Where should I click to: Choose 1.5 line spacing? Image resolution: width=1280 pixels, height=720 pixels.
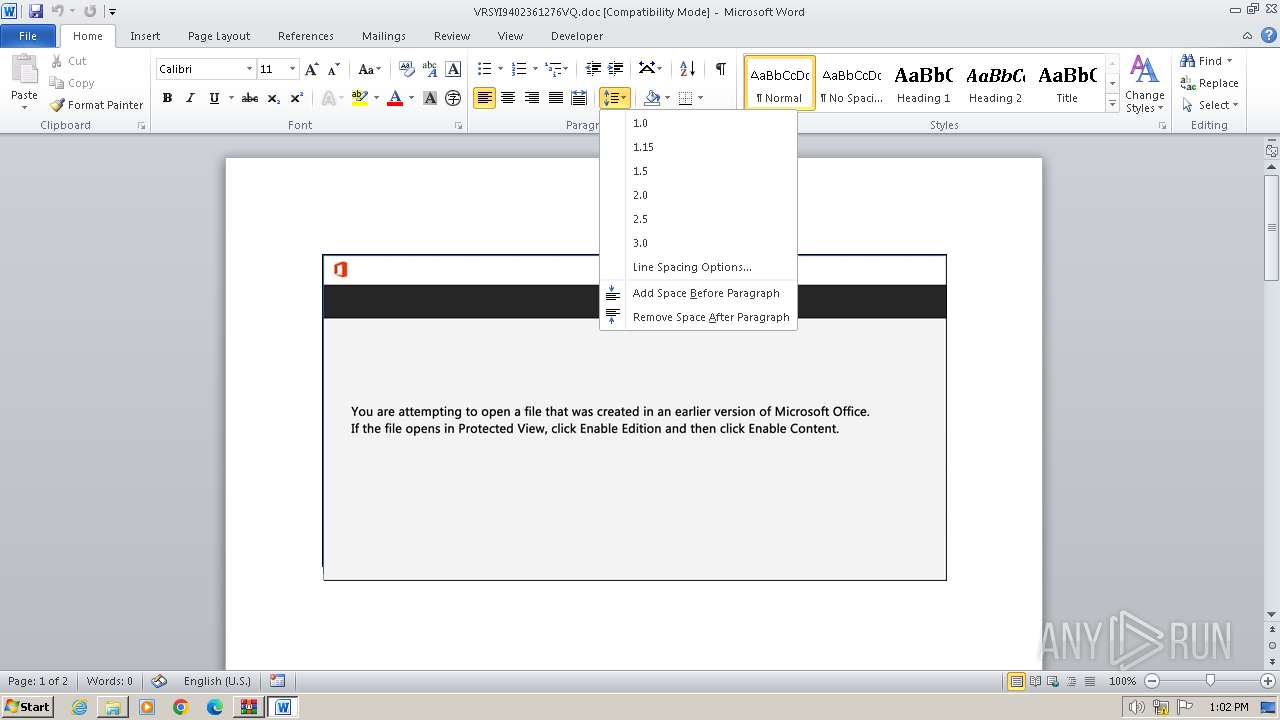698,171
